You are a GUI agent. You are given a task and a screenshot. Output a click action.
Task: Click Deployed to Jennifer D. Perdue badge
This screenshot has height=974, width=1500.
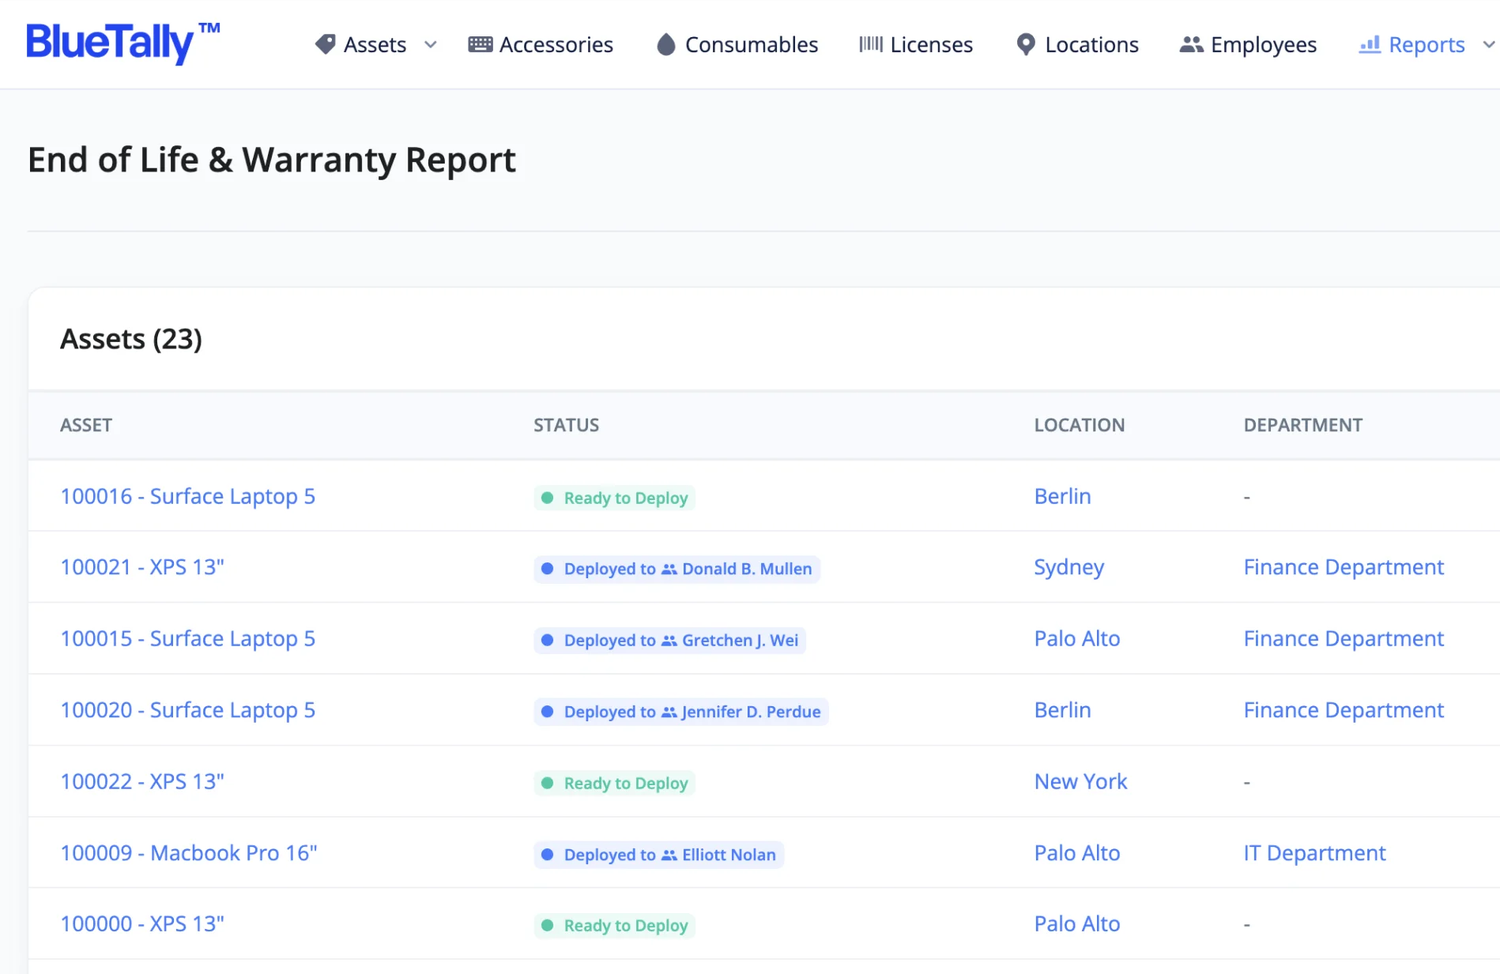click(x=681, y=712)
